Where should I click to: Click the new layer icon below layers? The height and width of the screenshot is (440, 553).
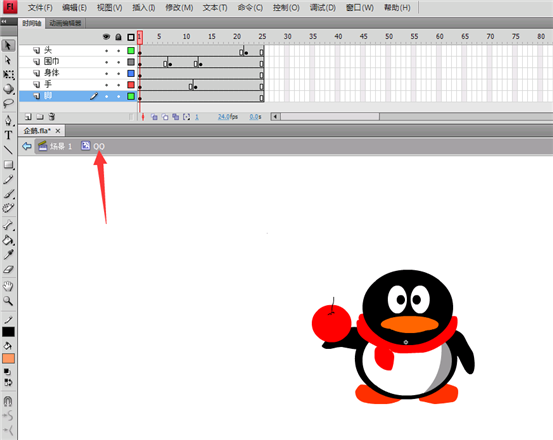(29, 117)
